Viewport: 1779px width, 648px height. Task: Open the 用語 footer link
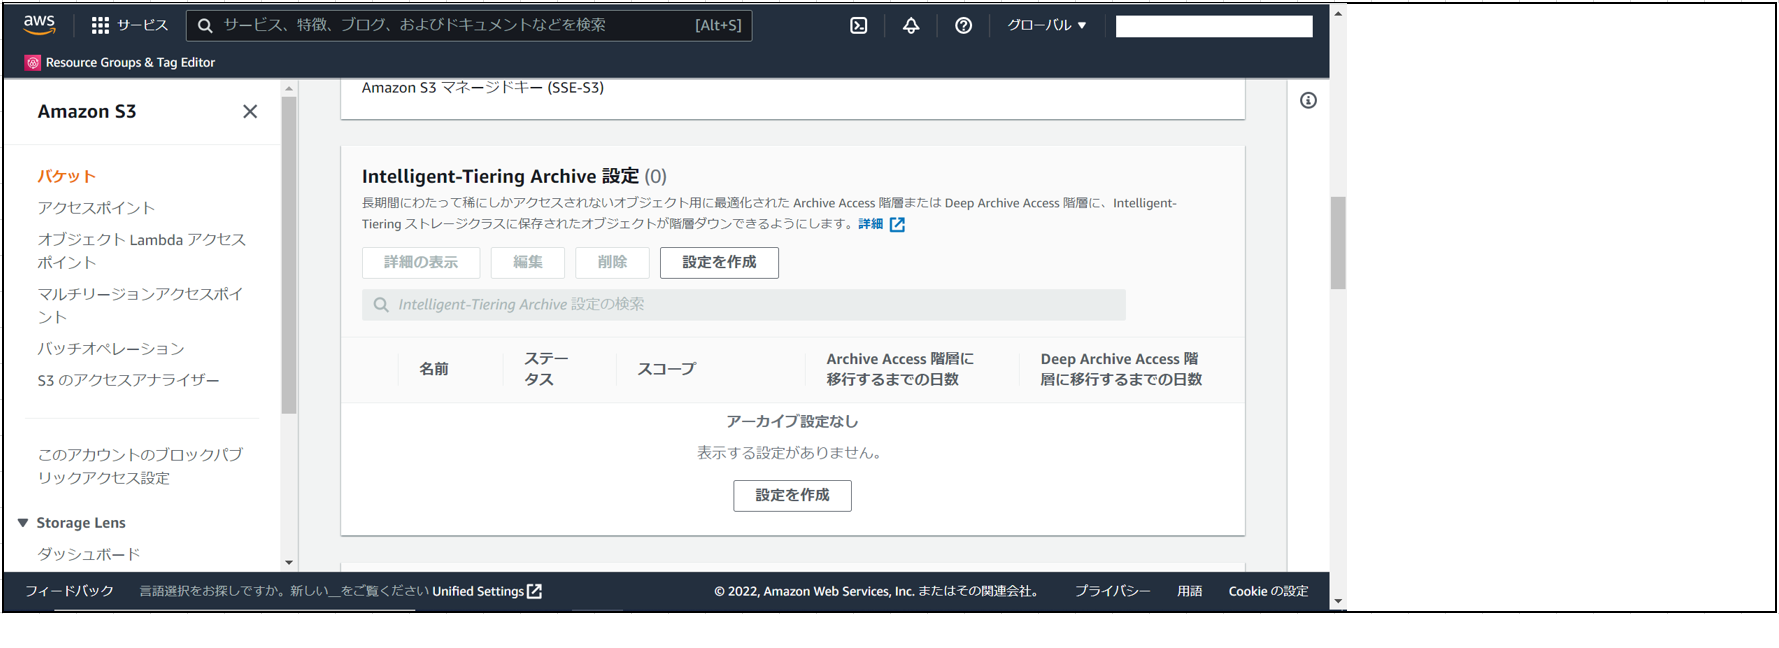[x=1189, y=591]
